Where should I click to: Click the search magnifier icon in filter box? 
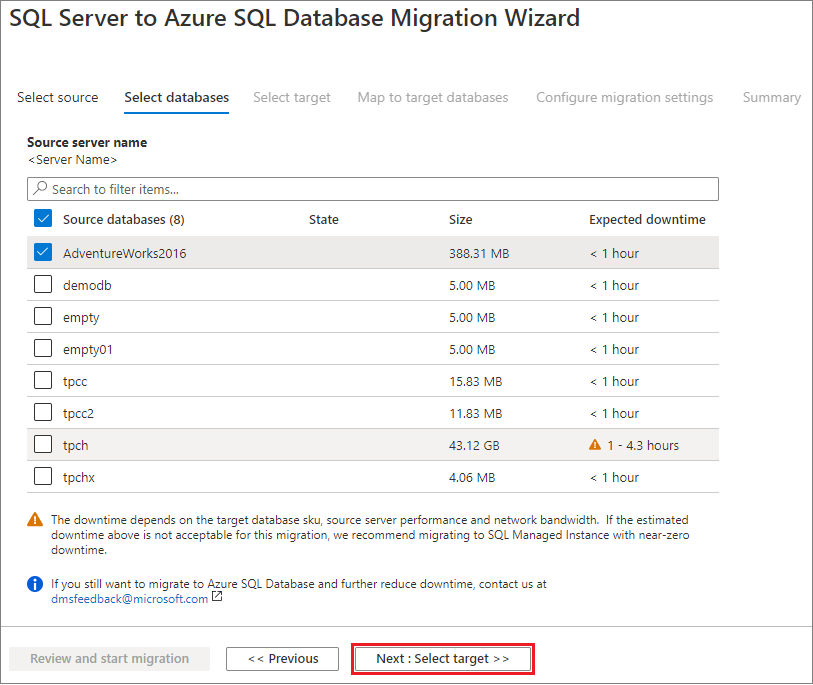tap(40, 189)
